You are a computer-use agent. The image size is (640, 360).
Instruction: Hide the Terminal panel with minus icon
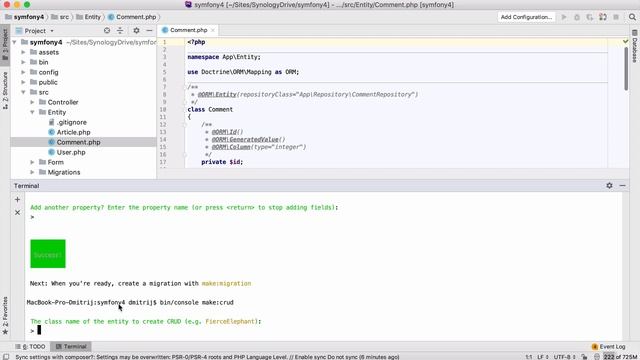622,185
